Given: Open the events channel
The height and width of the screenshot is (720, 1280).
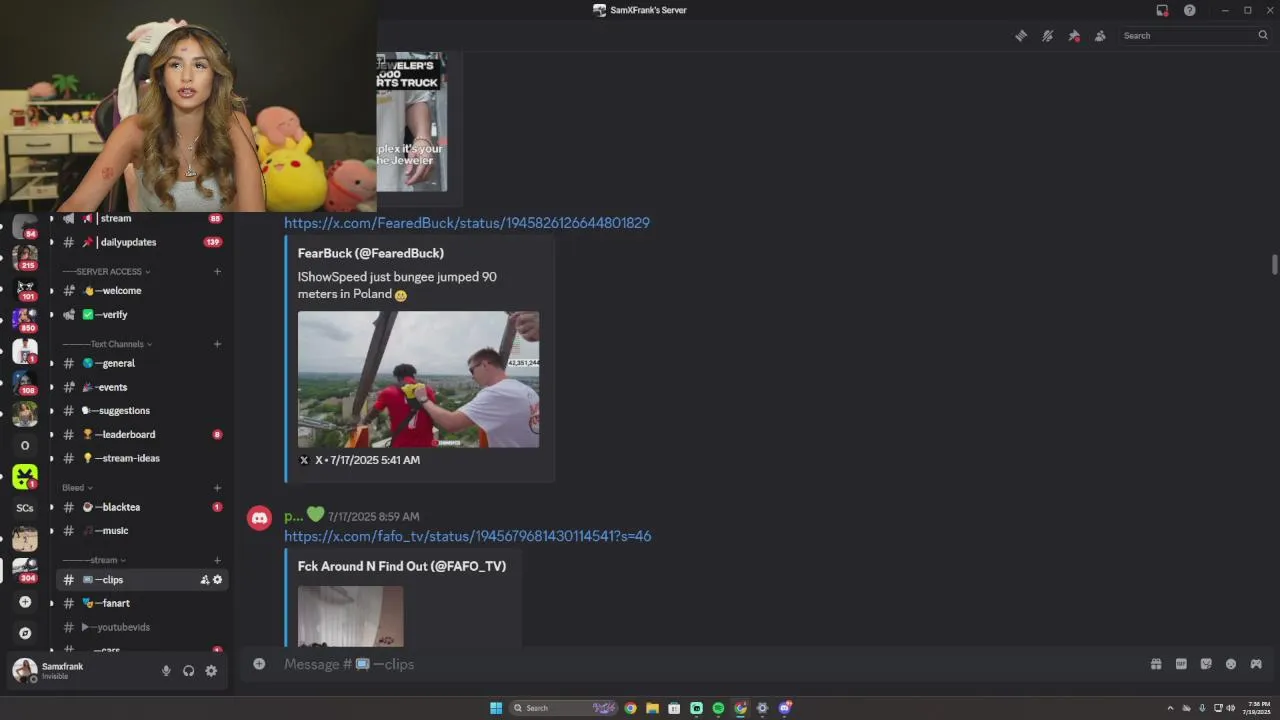Looking at the screenshot, I should [142, 388].
